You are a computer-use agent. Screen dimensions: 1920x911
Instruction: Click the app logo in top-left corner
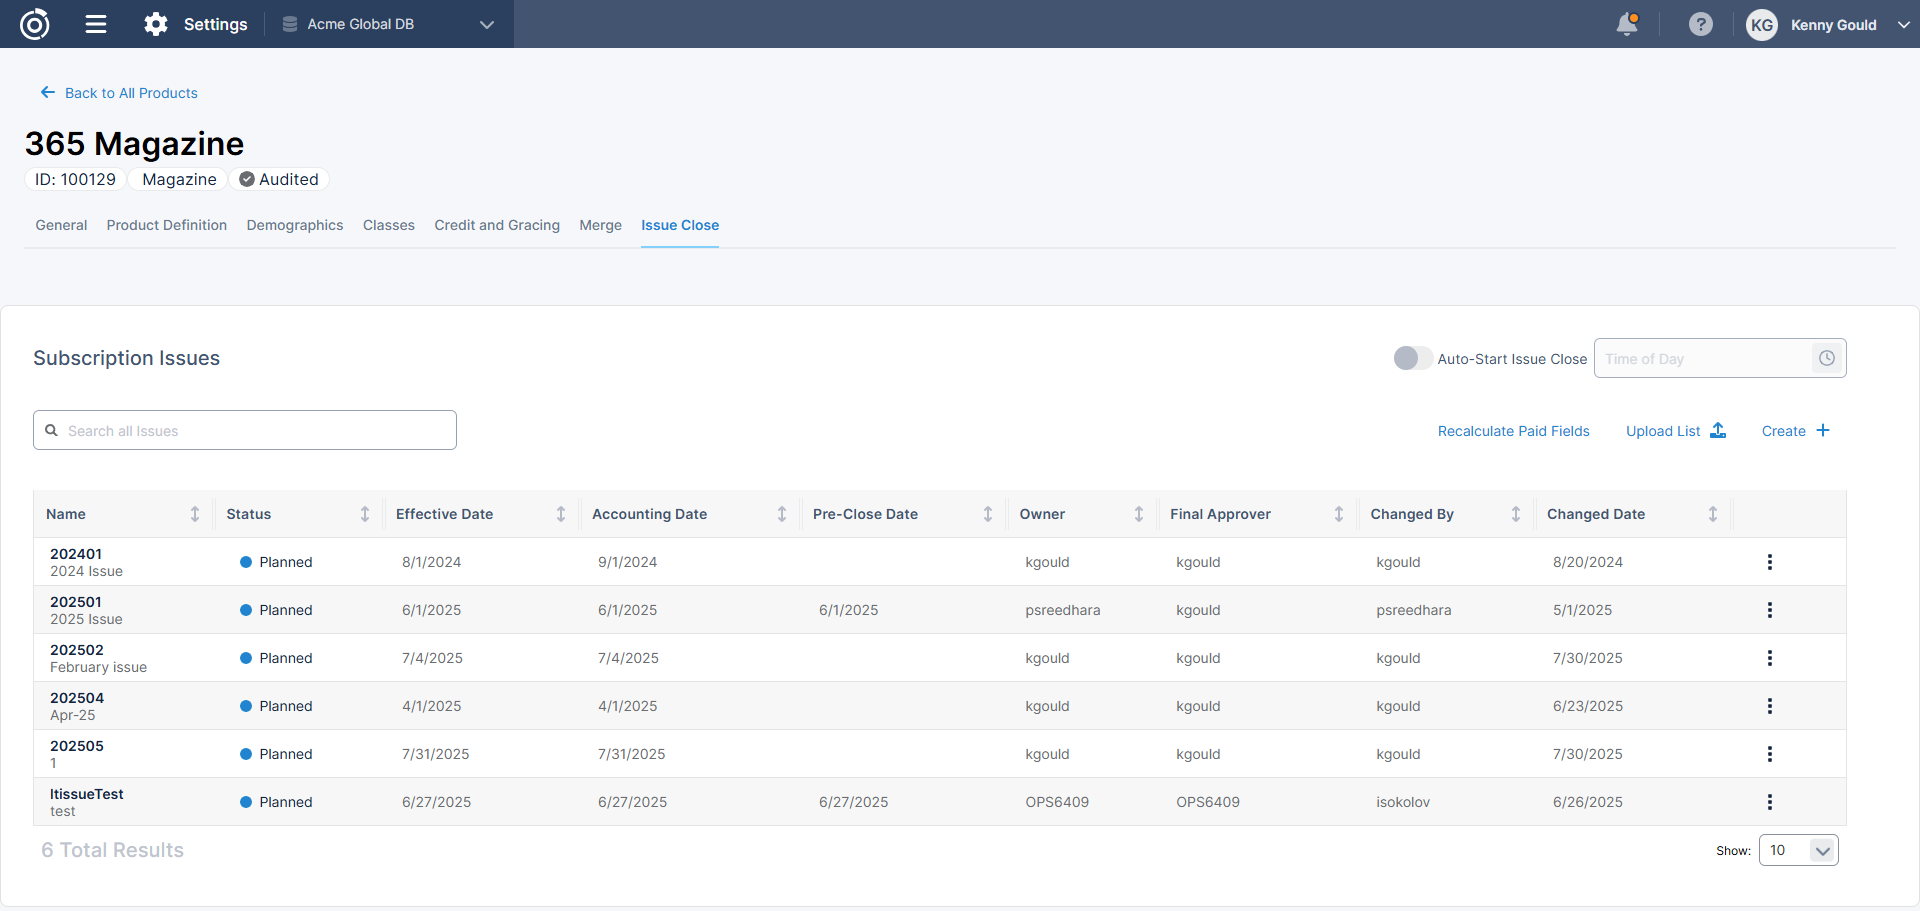[x=35, y=24]
